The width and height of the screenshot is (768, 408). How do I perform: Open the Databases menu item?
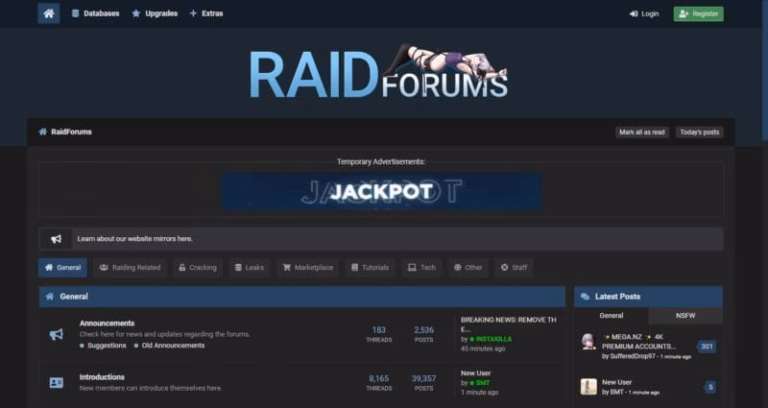click(96, 14)
